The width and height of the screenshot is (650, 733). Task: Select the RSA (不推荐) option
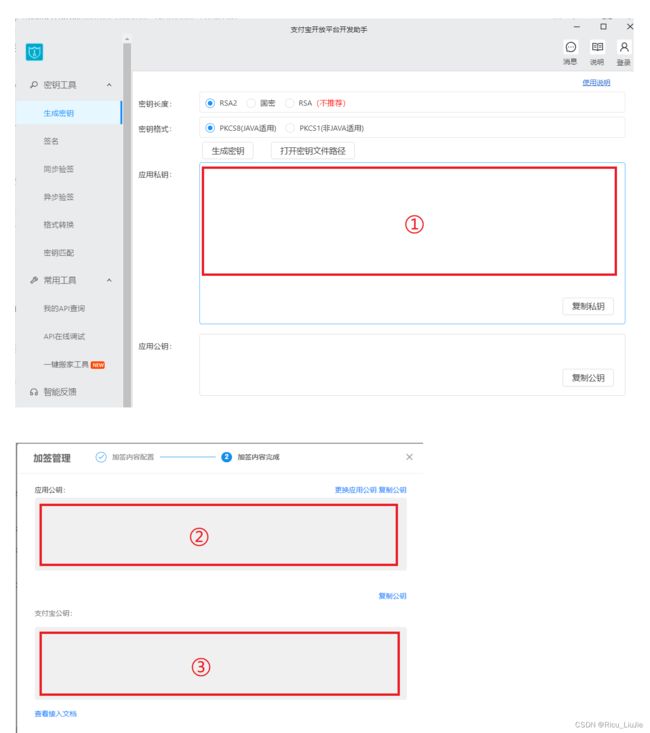290,103
